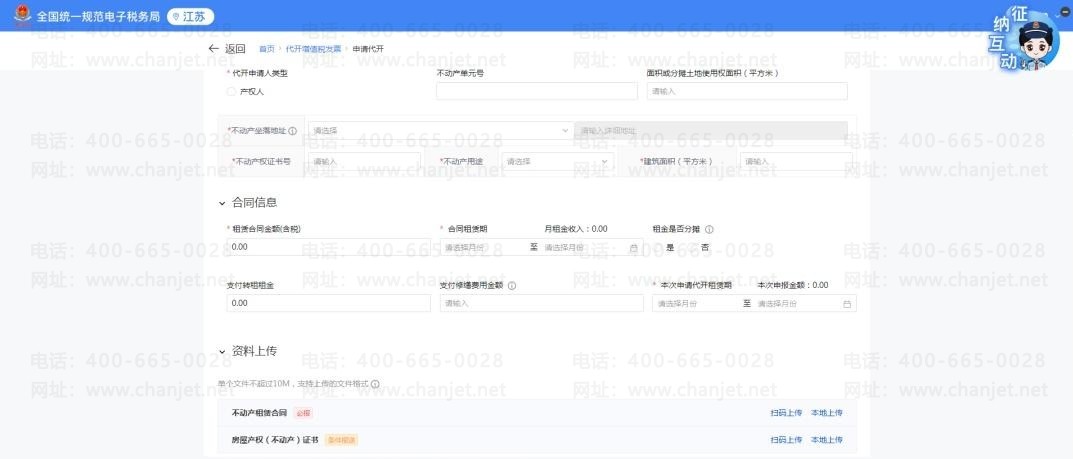Open the info icon beside 支付修缮费用金额
Screen dimensions: 1073x459
(511, 286)
